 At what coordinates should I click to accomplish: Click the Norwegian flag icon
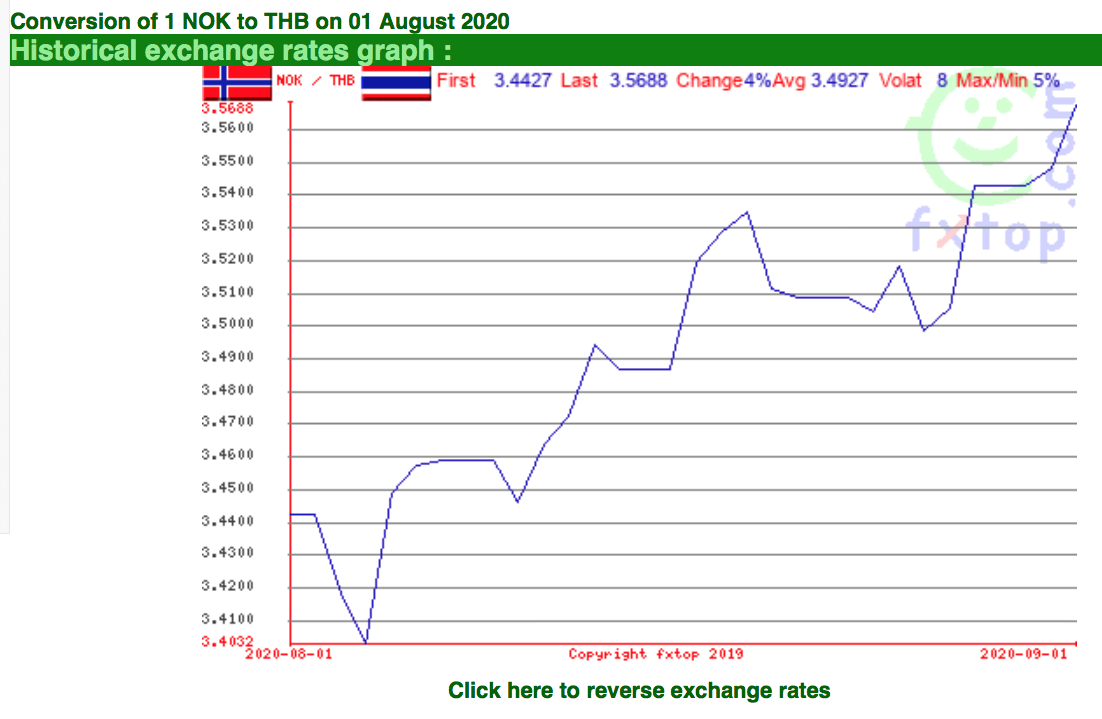click(x=237, y=82)
